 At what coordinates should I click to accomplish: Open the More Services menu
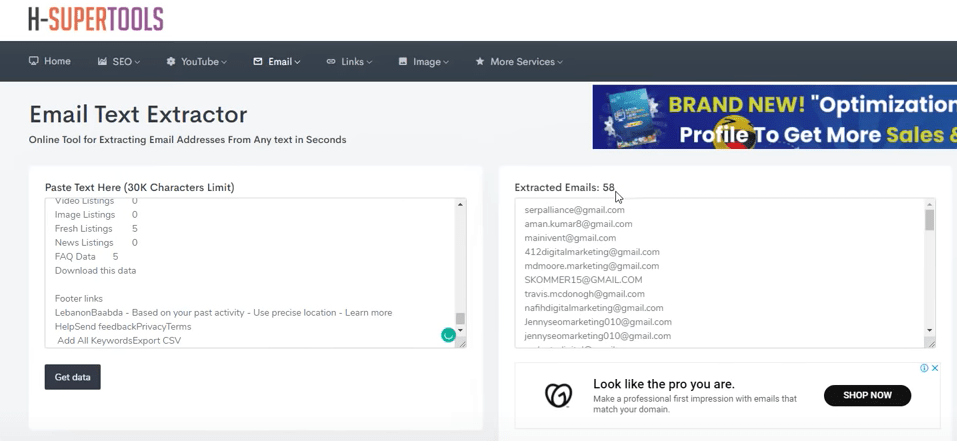pyautogui.click(x=519, y=62)
